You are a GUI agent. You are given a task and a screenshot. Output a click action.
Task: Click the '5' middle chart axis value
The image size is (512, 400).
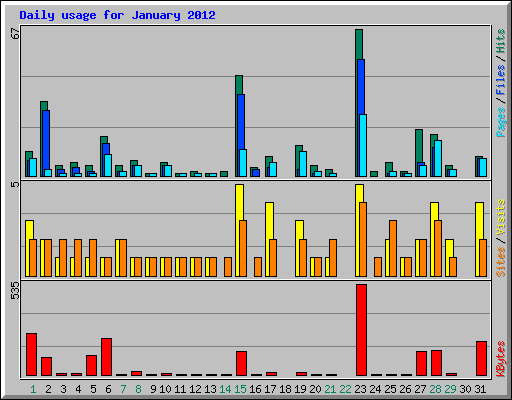pyautogui.click(x=15, y=184)
